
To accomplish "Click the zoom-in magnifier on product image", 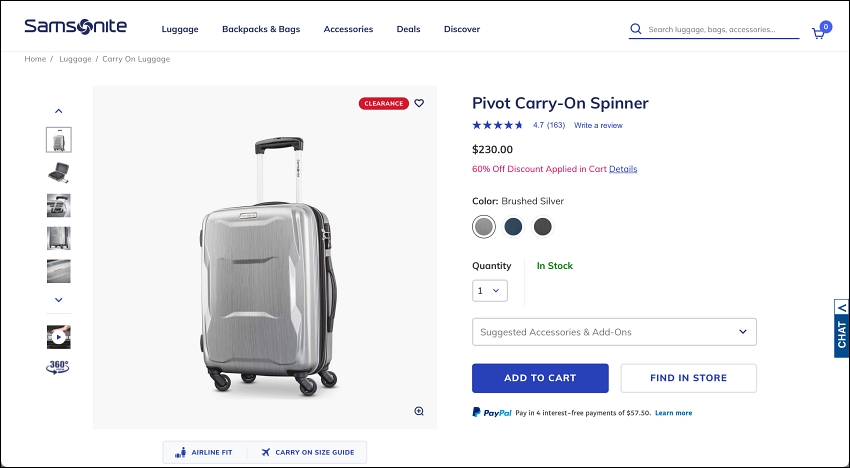I will tap(419, 411).
